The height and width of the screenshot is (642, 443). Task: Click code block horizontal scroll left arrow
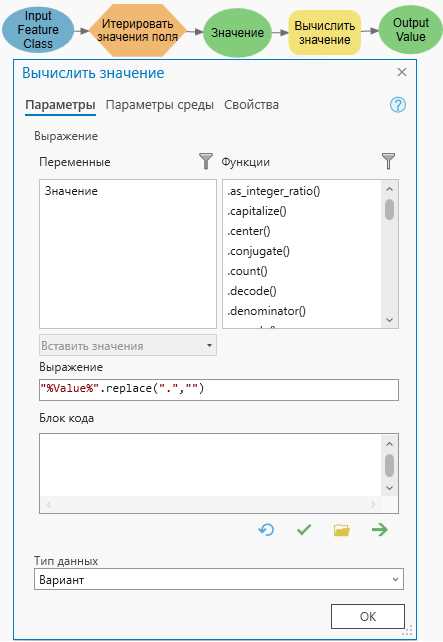[48, 504]
